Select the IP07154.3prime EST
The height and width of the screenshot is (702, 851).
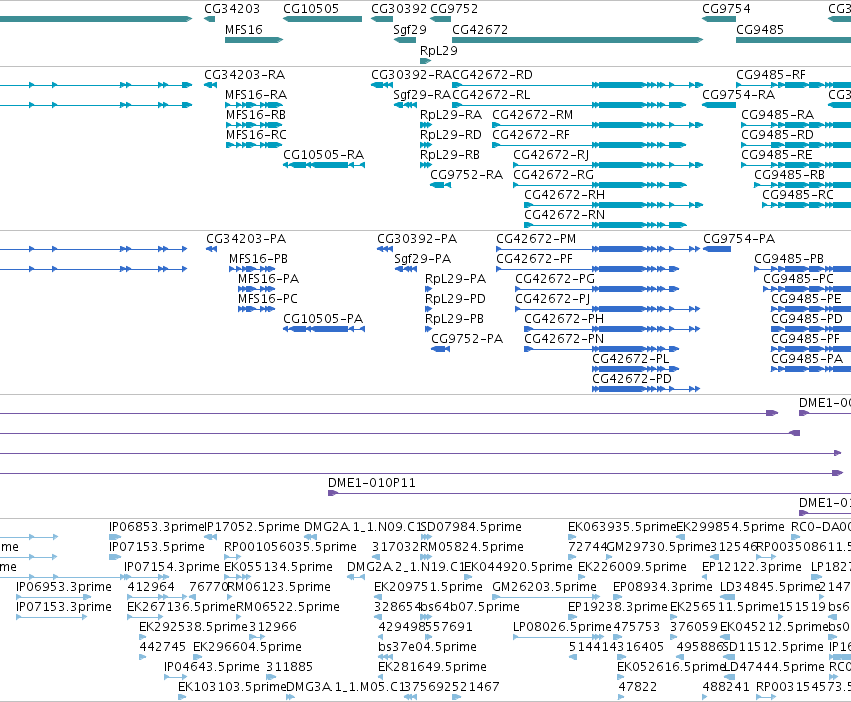point(172,567)
